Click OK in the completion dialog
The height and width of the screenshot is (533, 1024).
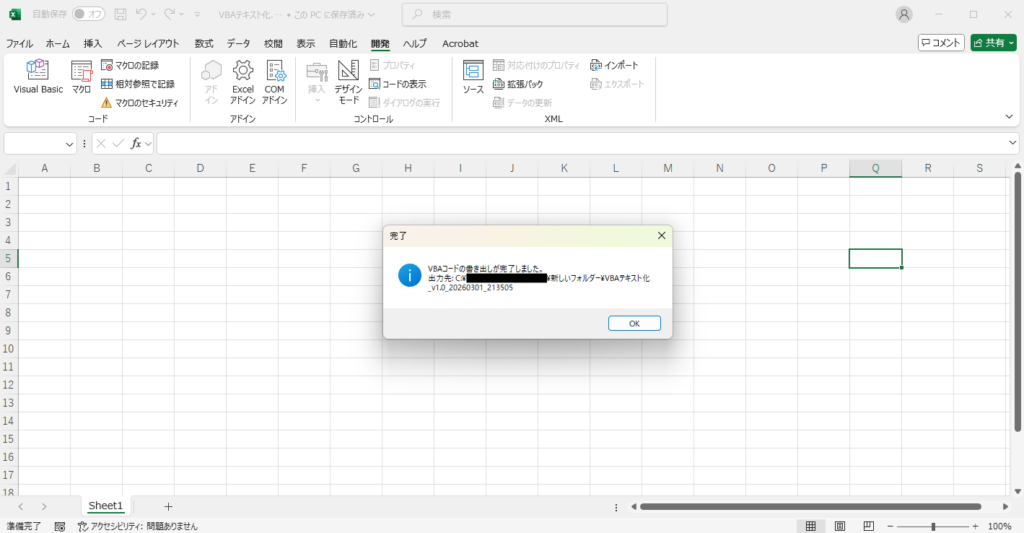point(634,323)
